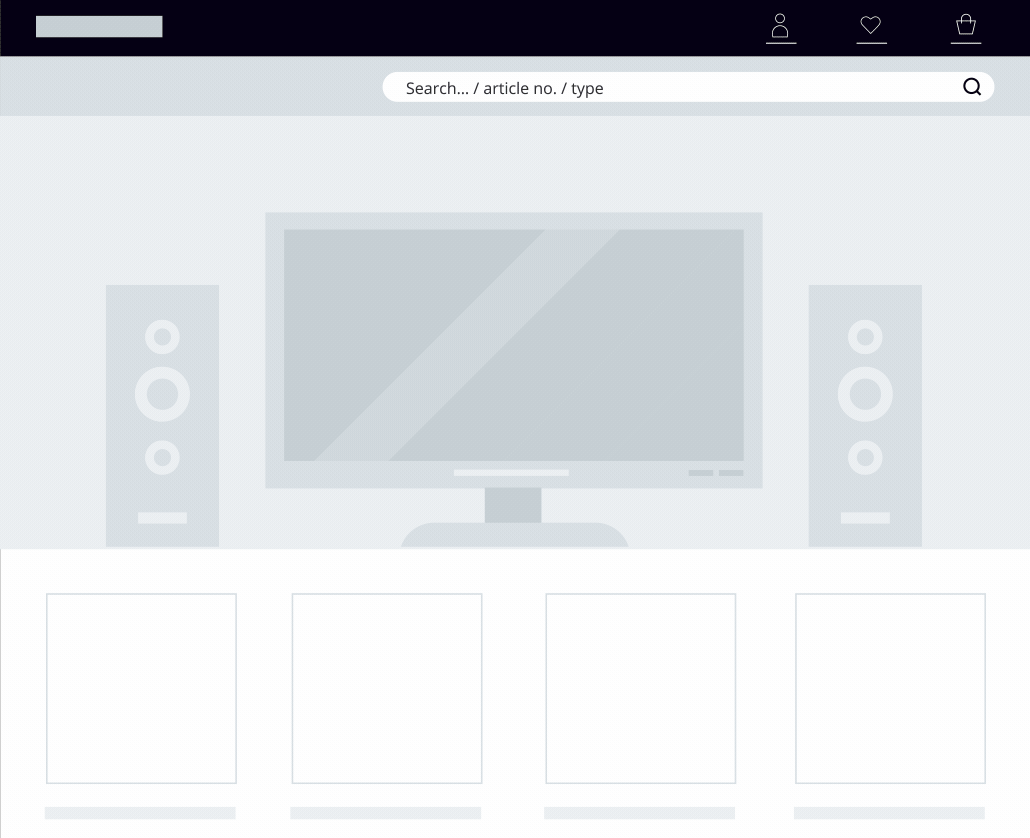Click the logo placeholder in header

click(x=99, y=27)
